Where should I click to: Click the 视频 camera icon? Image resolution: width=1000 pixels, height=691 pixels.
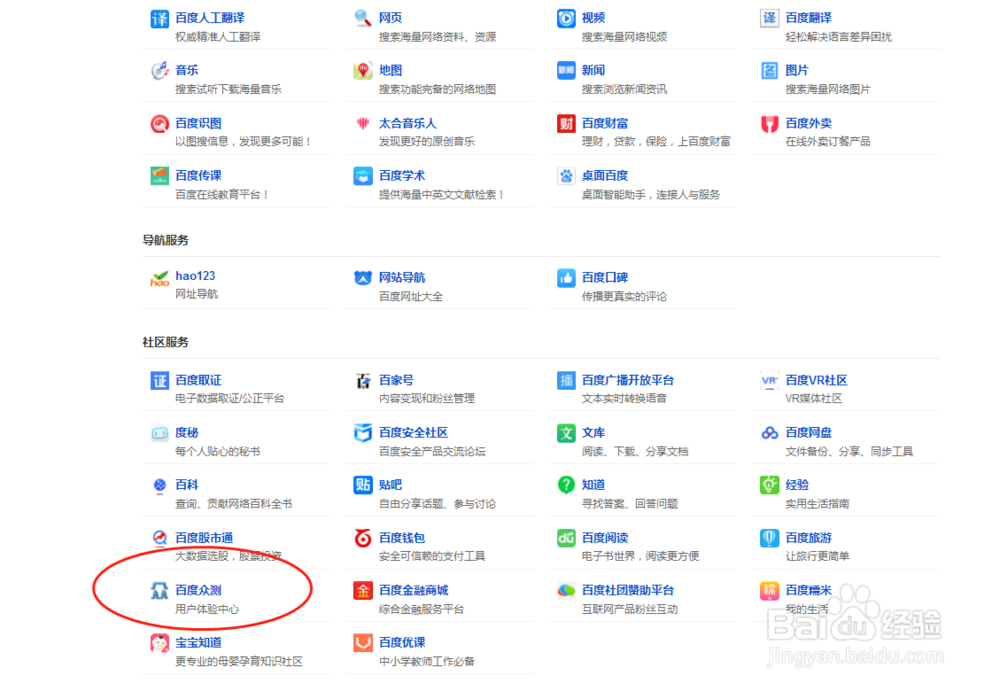point(566,19)
